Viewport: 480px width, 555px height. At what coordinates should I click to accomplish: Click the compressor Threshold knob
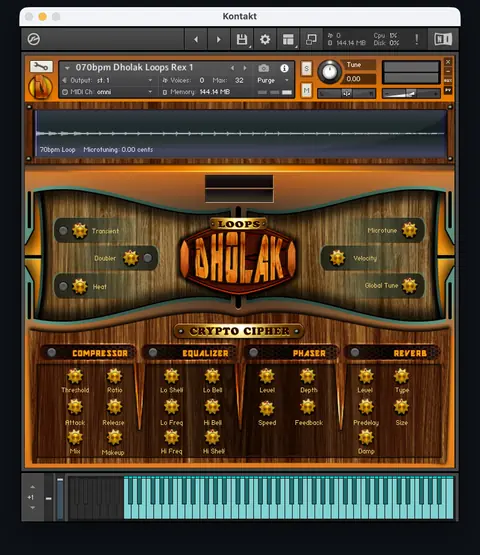(75, 376)
